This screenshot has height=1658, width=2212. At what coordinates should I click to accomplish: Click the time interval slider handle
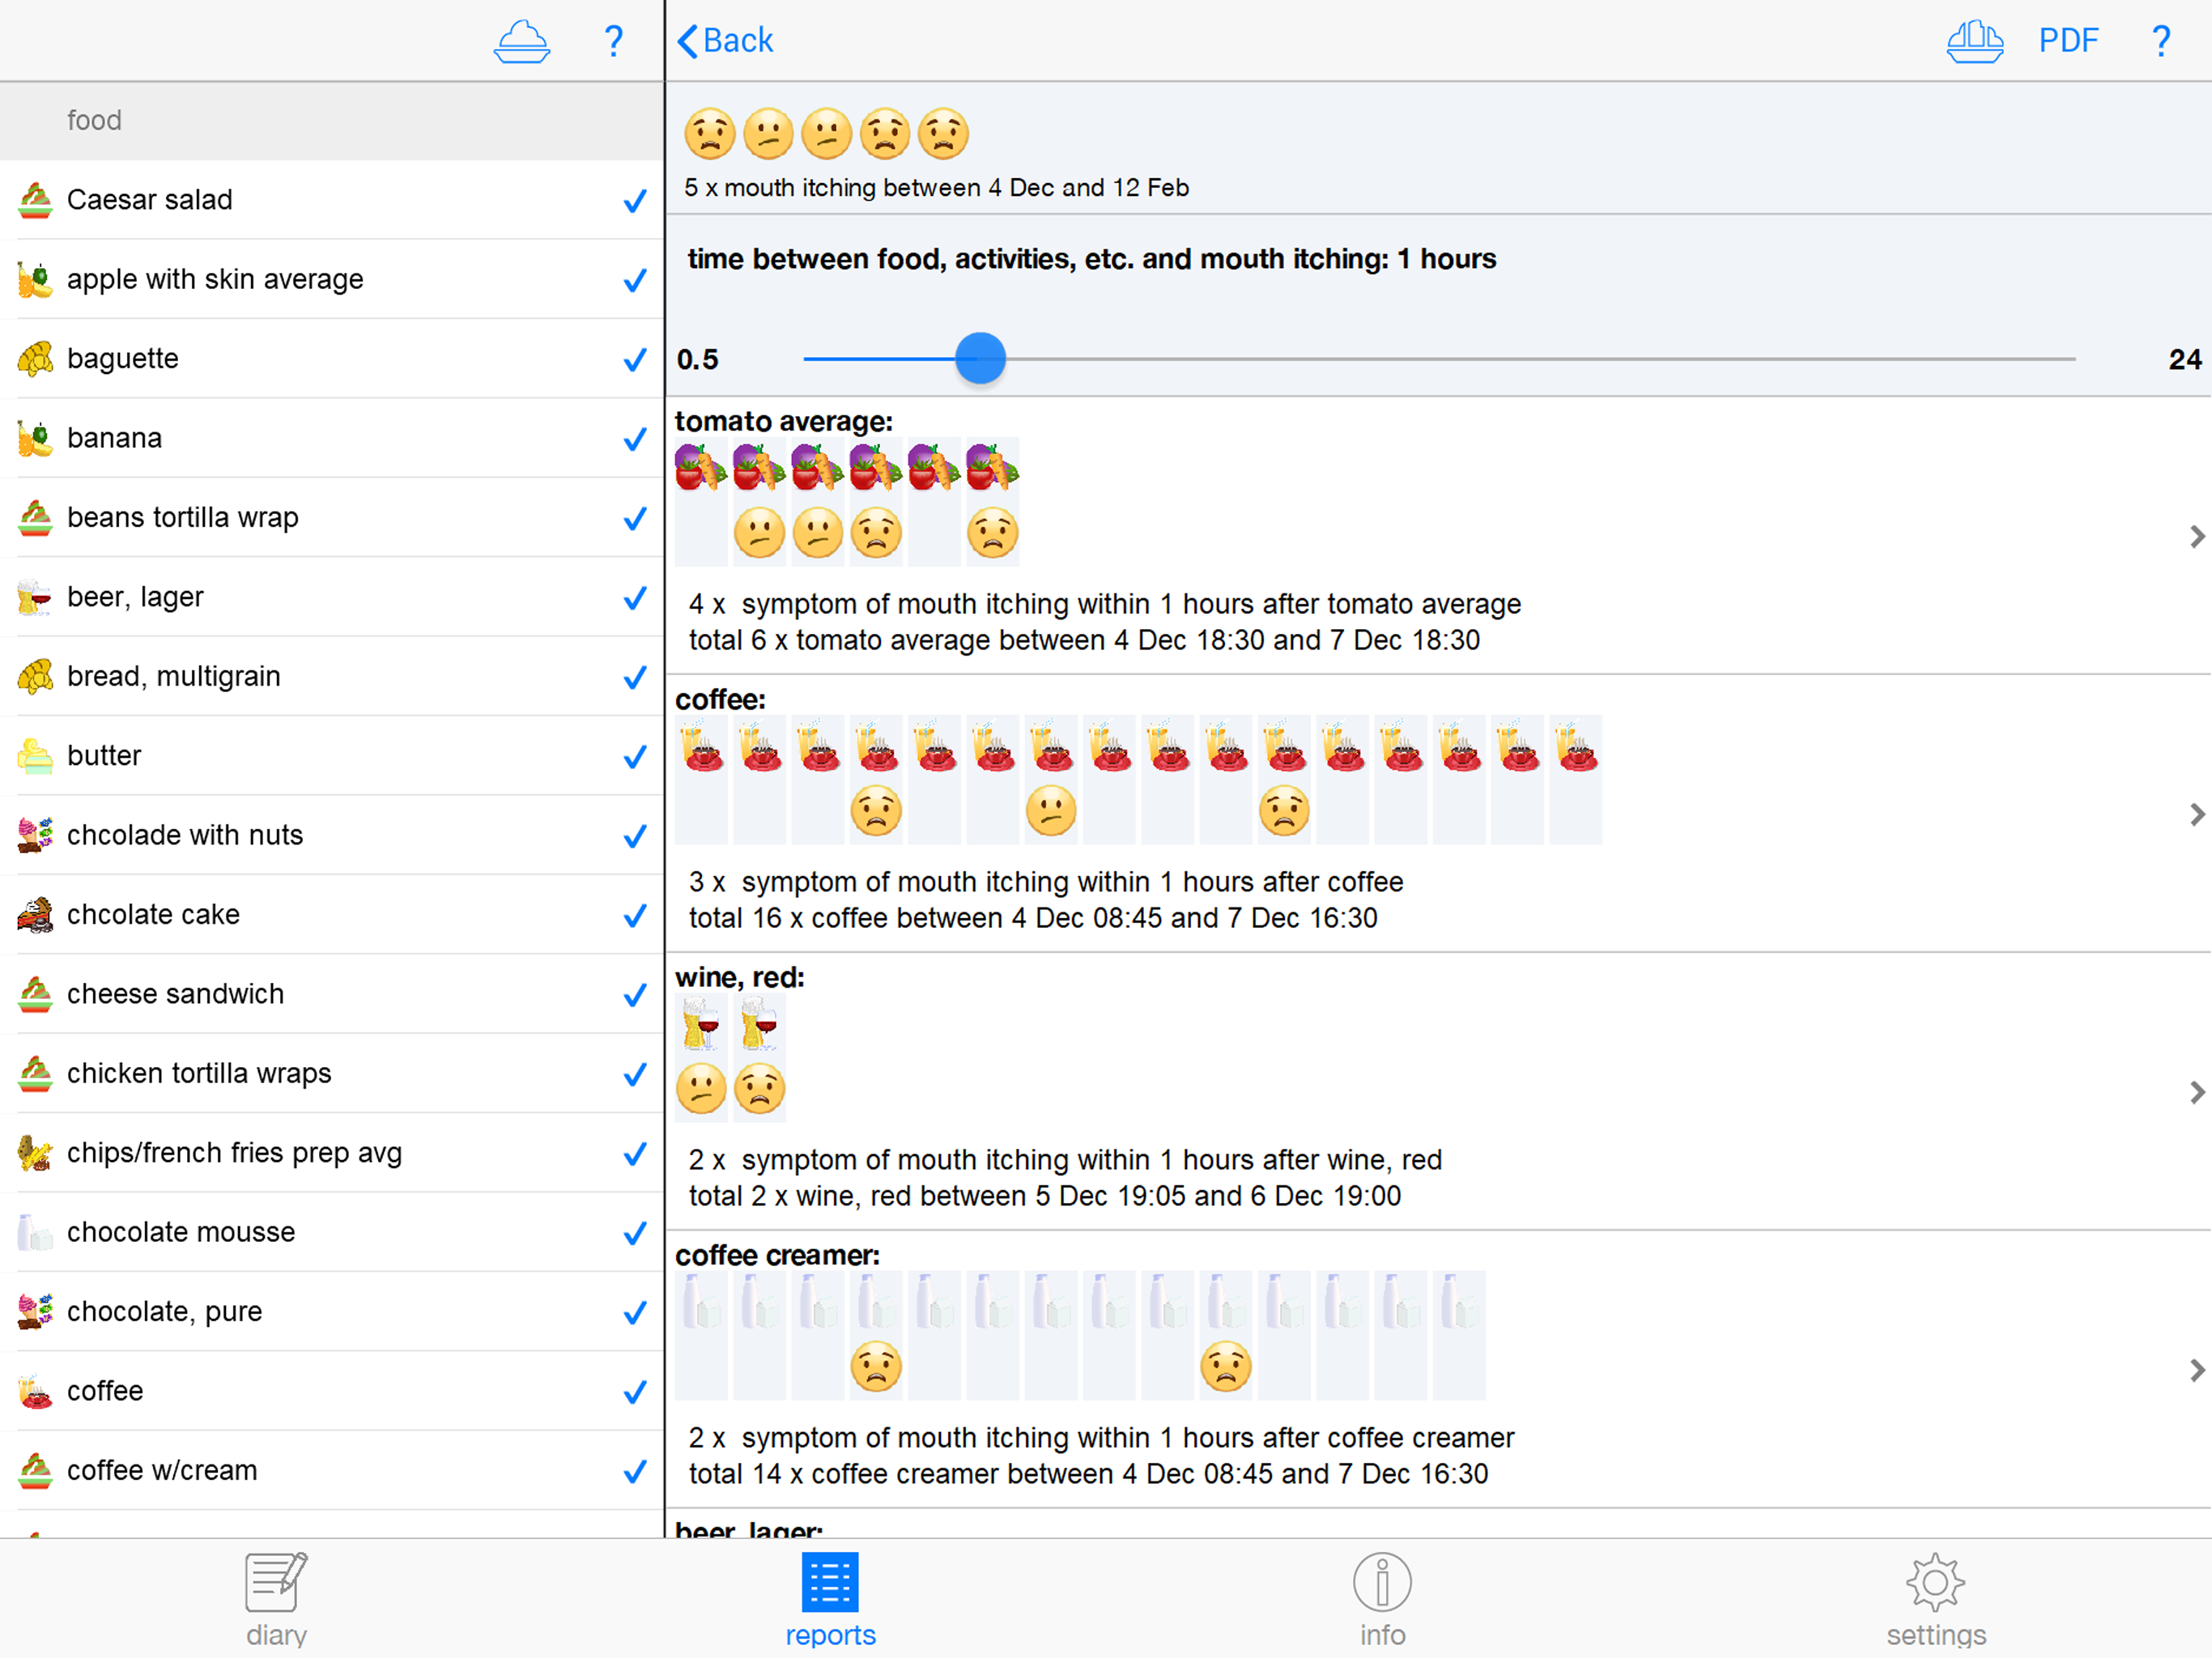980,358
